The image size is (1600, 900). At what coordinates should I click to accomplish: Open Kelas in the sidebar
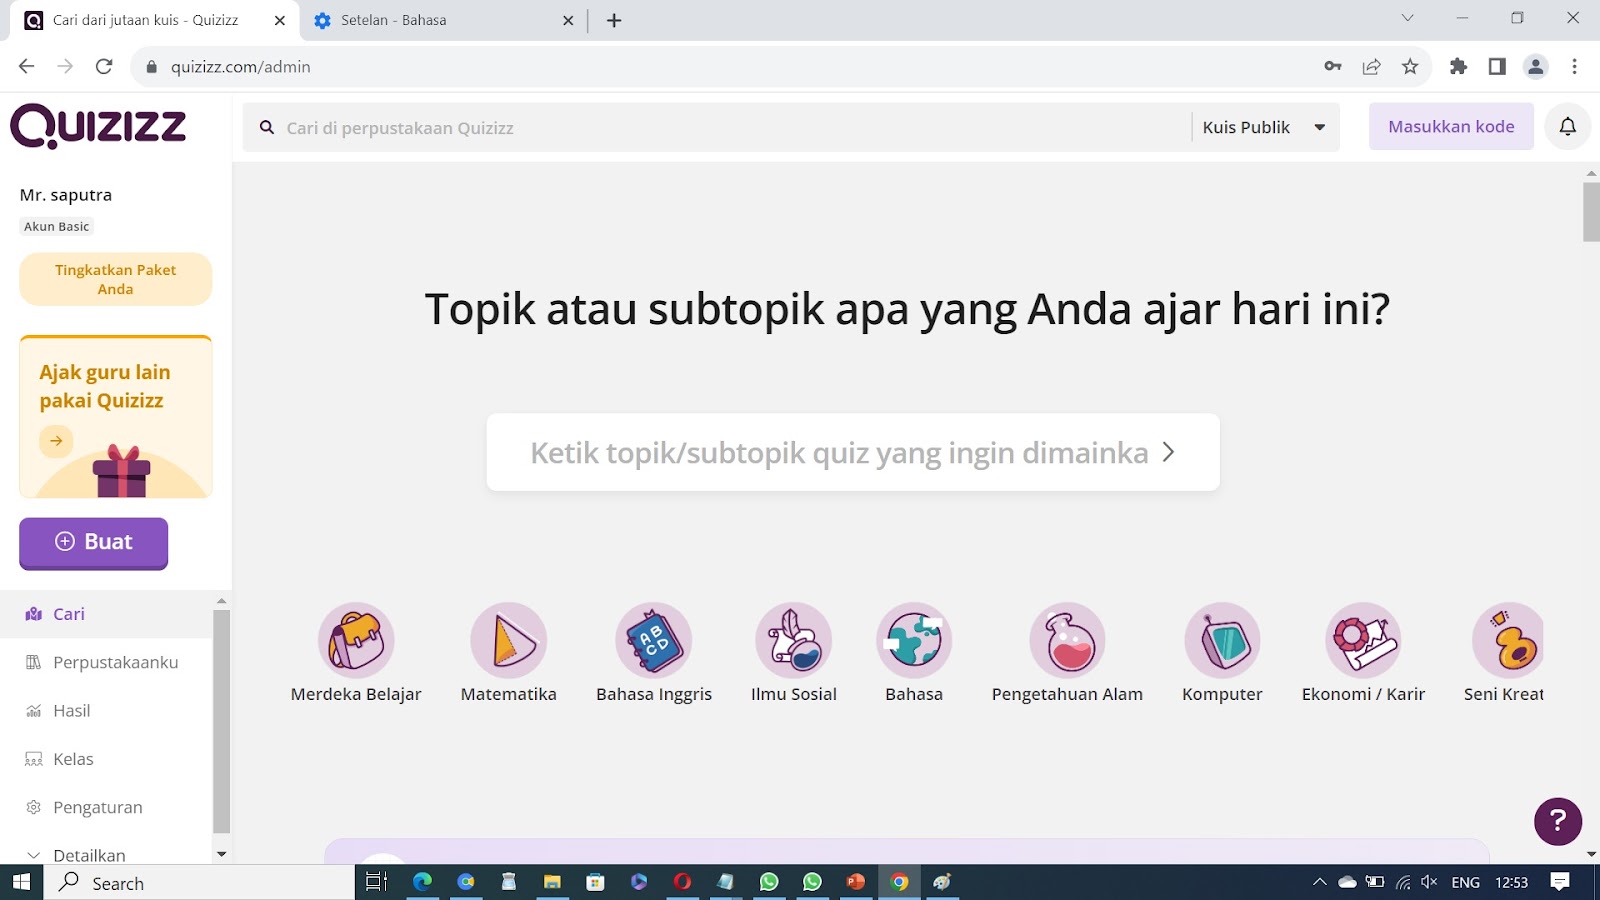click(106, 759)
